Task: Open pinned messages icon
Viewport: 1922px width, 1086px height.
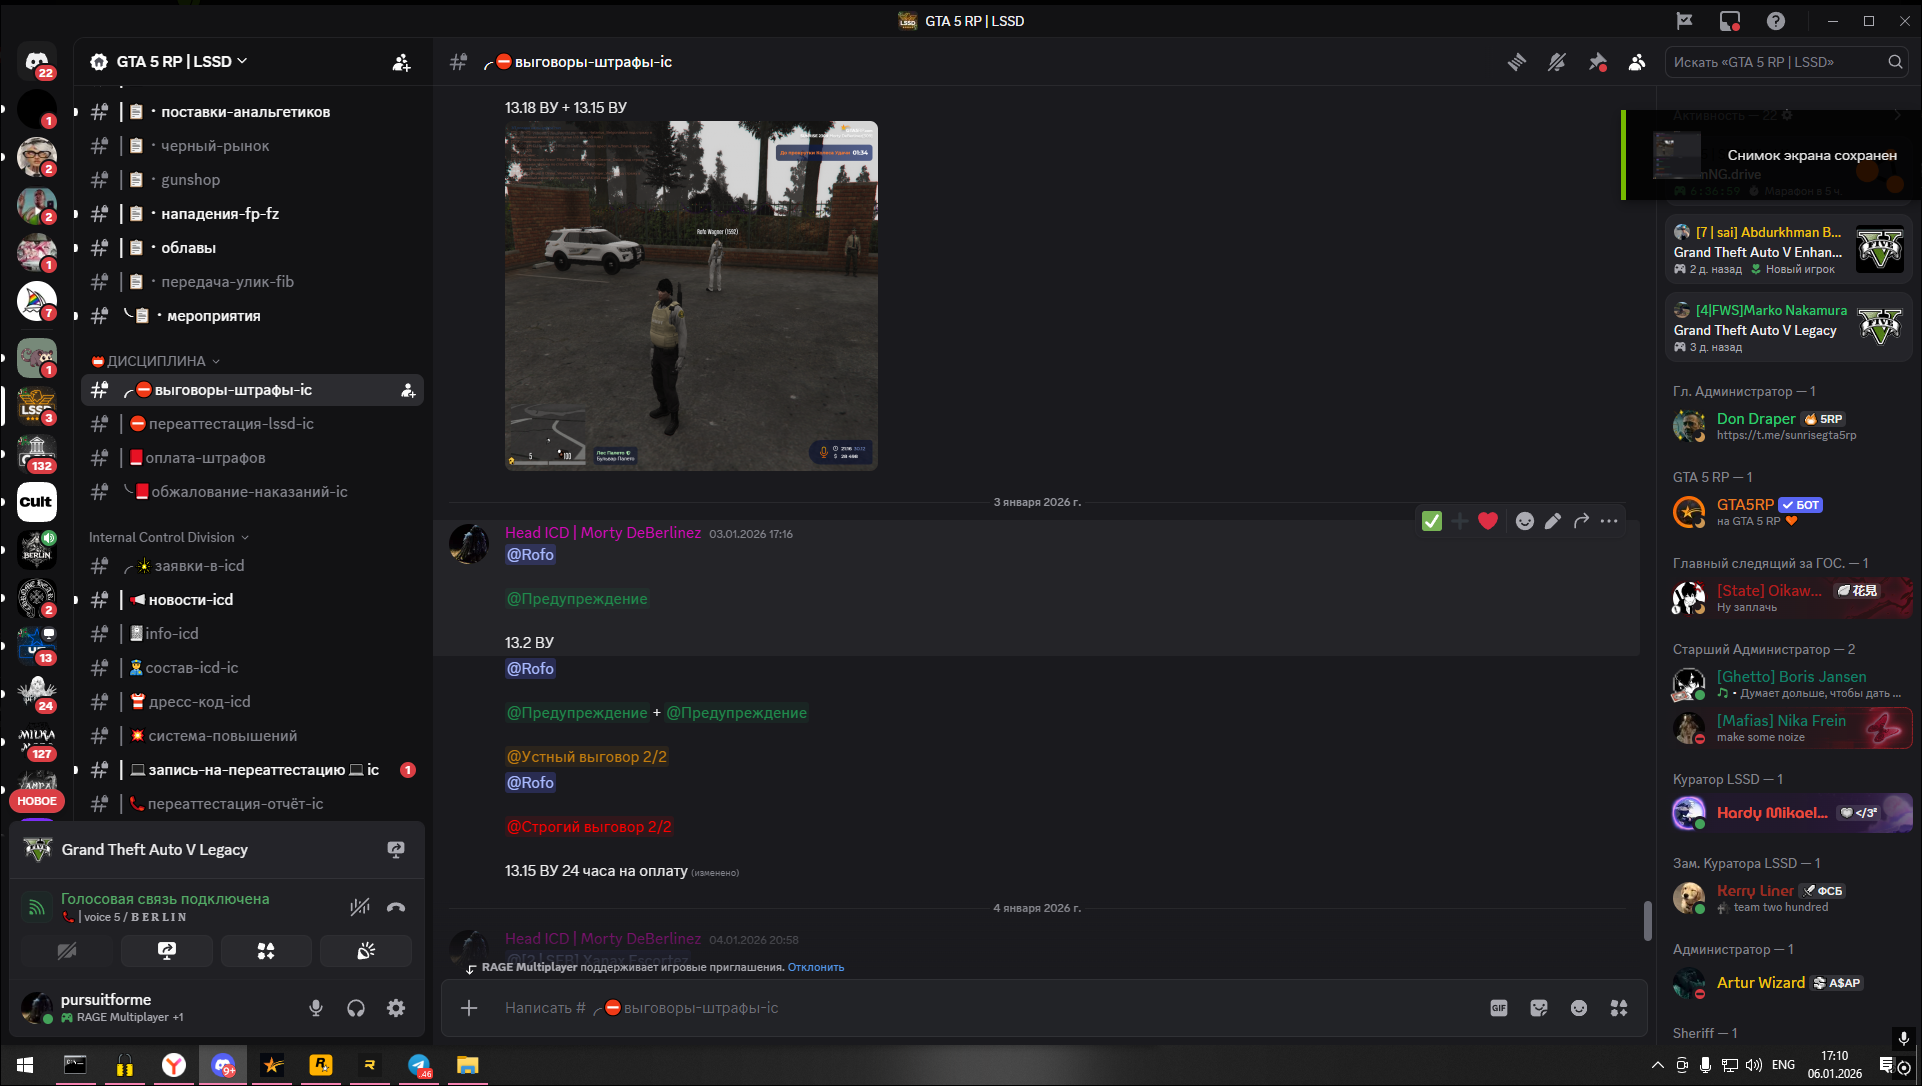Action: pyautogui.click(x=1597, y=62)
